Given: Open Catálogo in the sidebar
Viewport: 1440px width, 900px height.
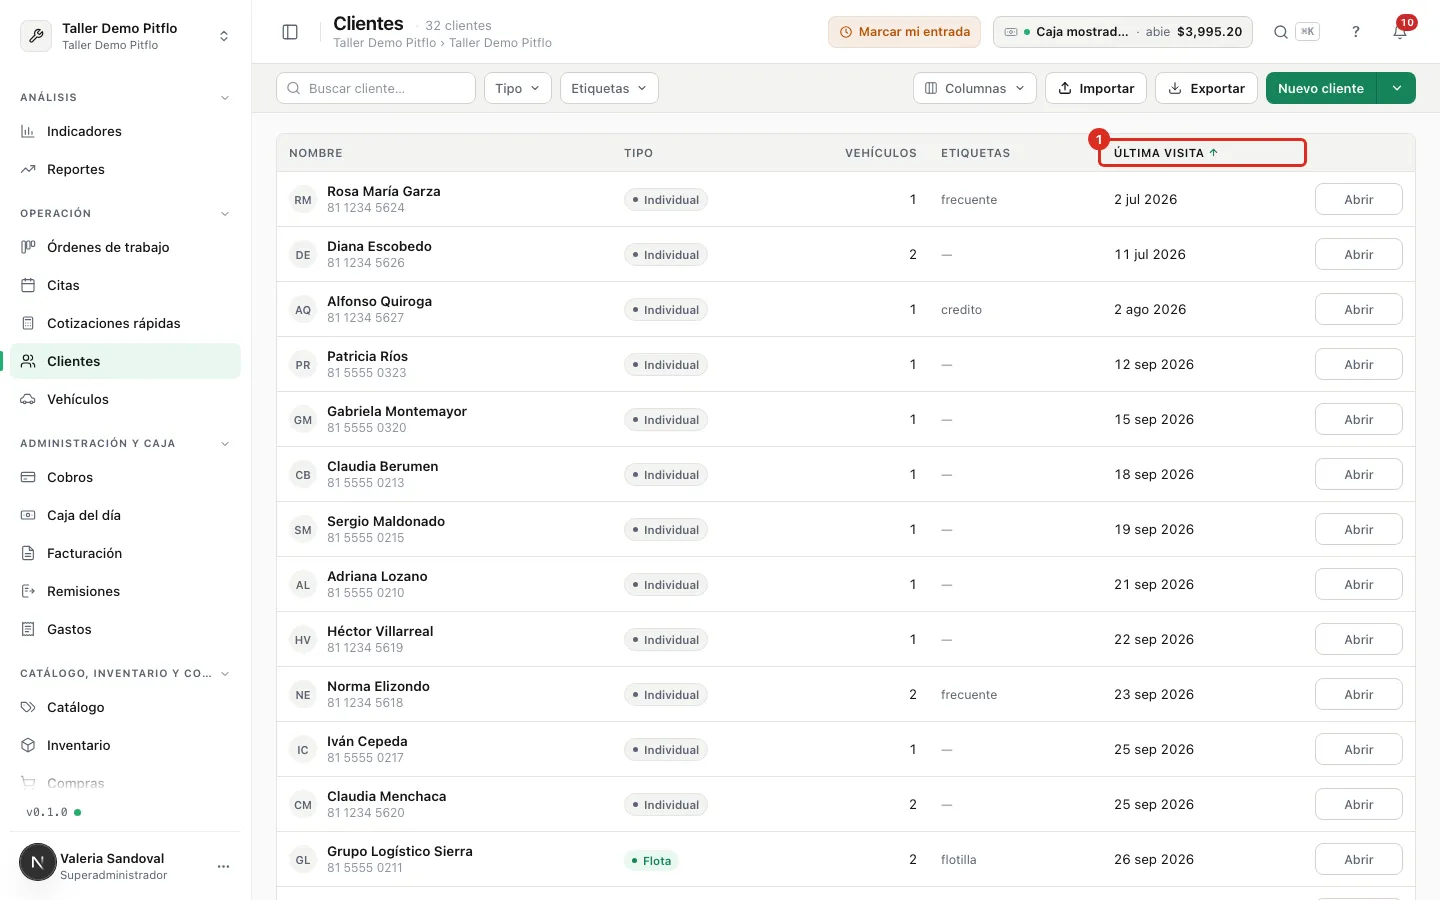Looking at the screenshot, I should (125, 707).
